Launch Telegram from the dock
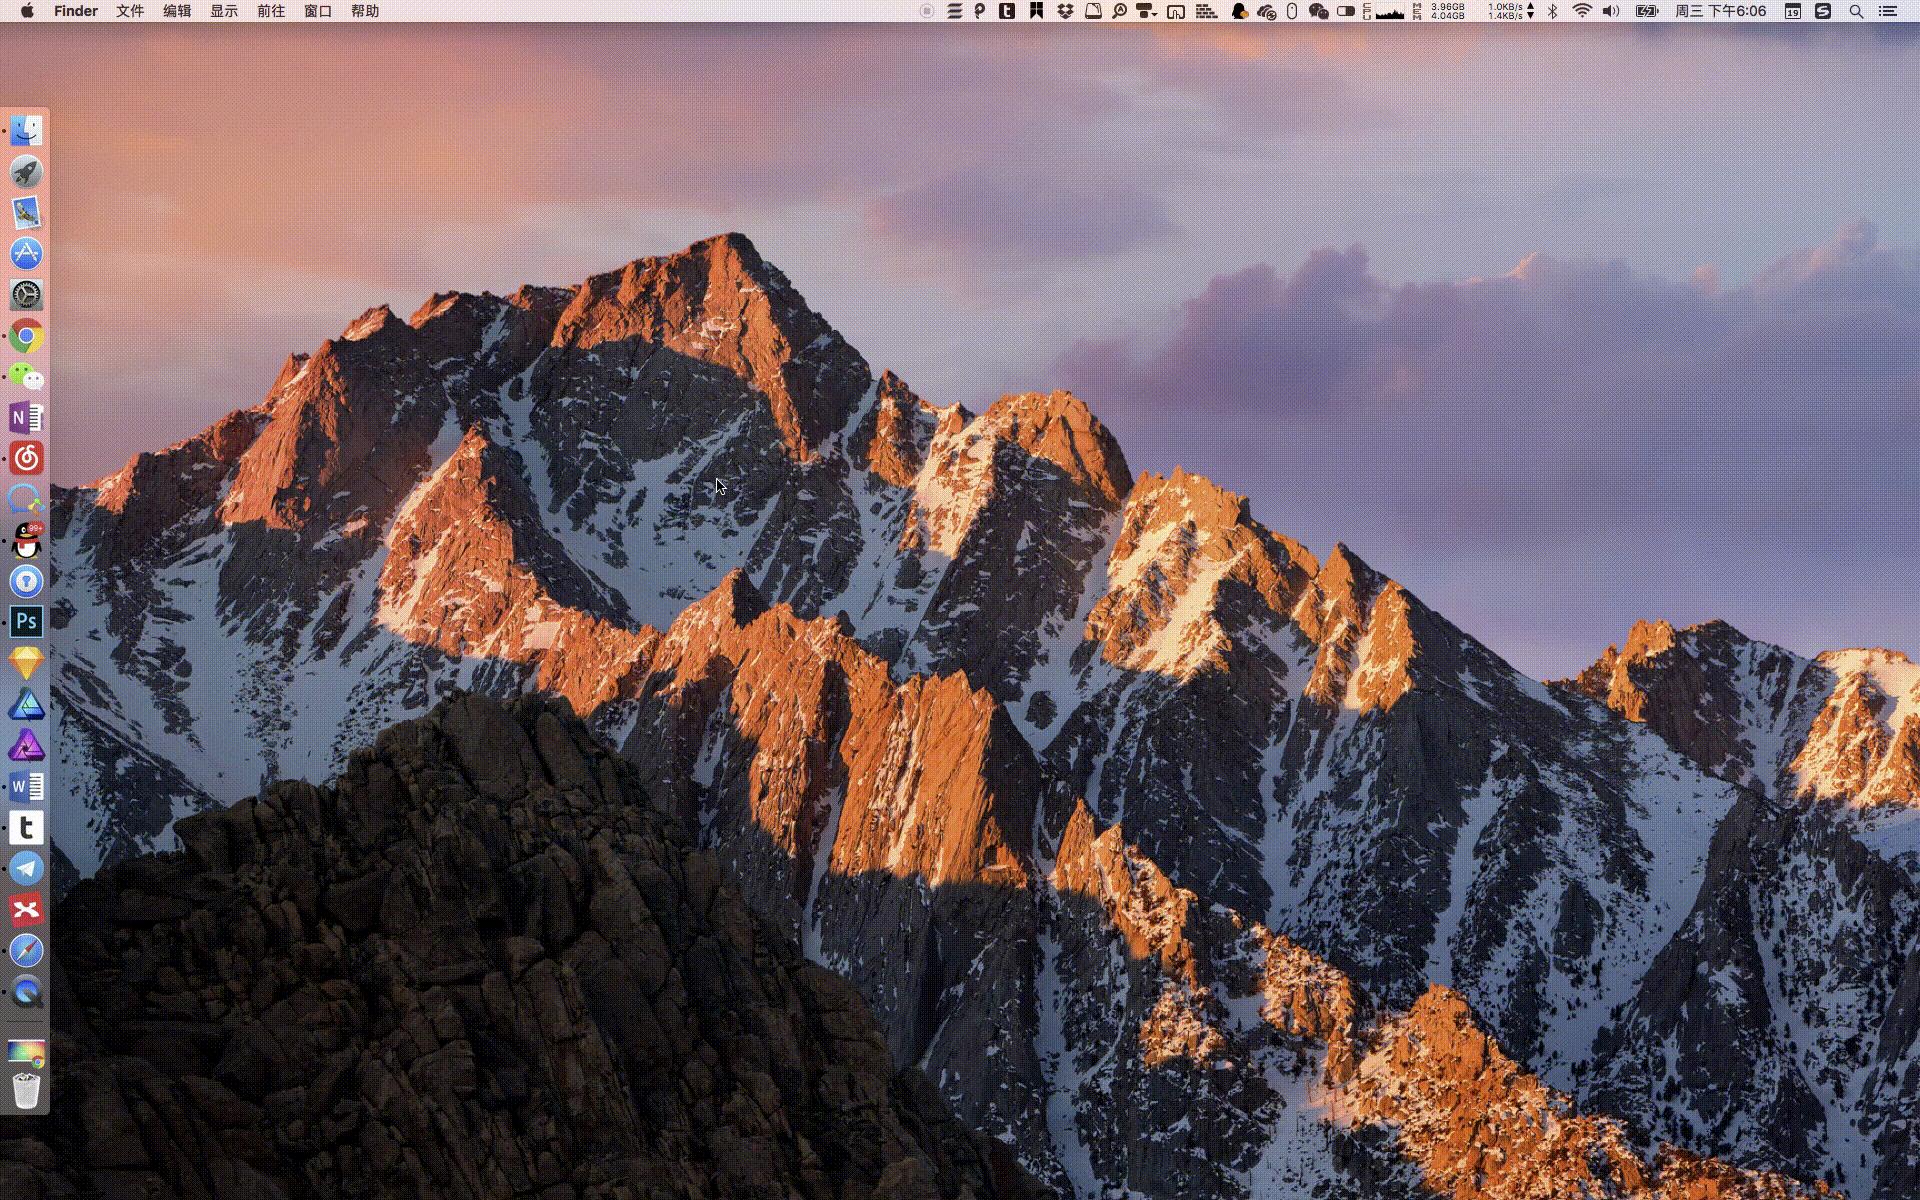This screenshot has height=1200, width=1920. click(x=26, y=868)
